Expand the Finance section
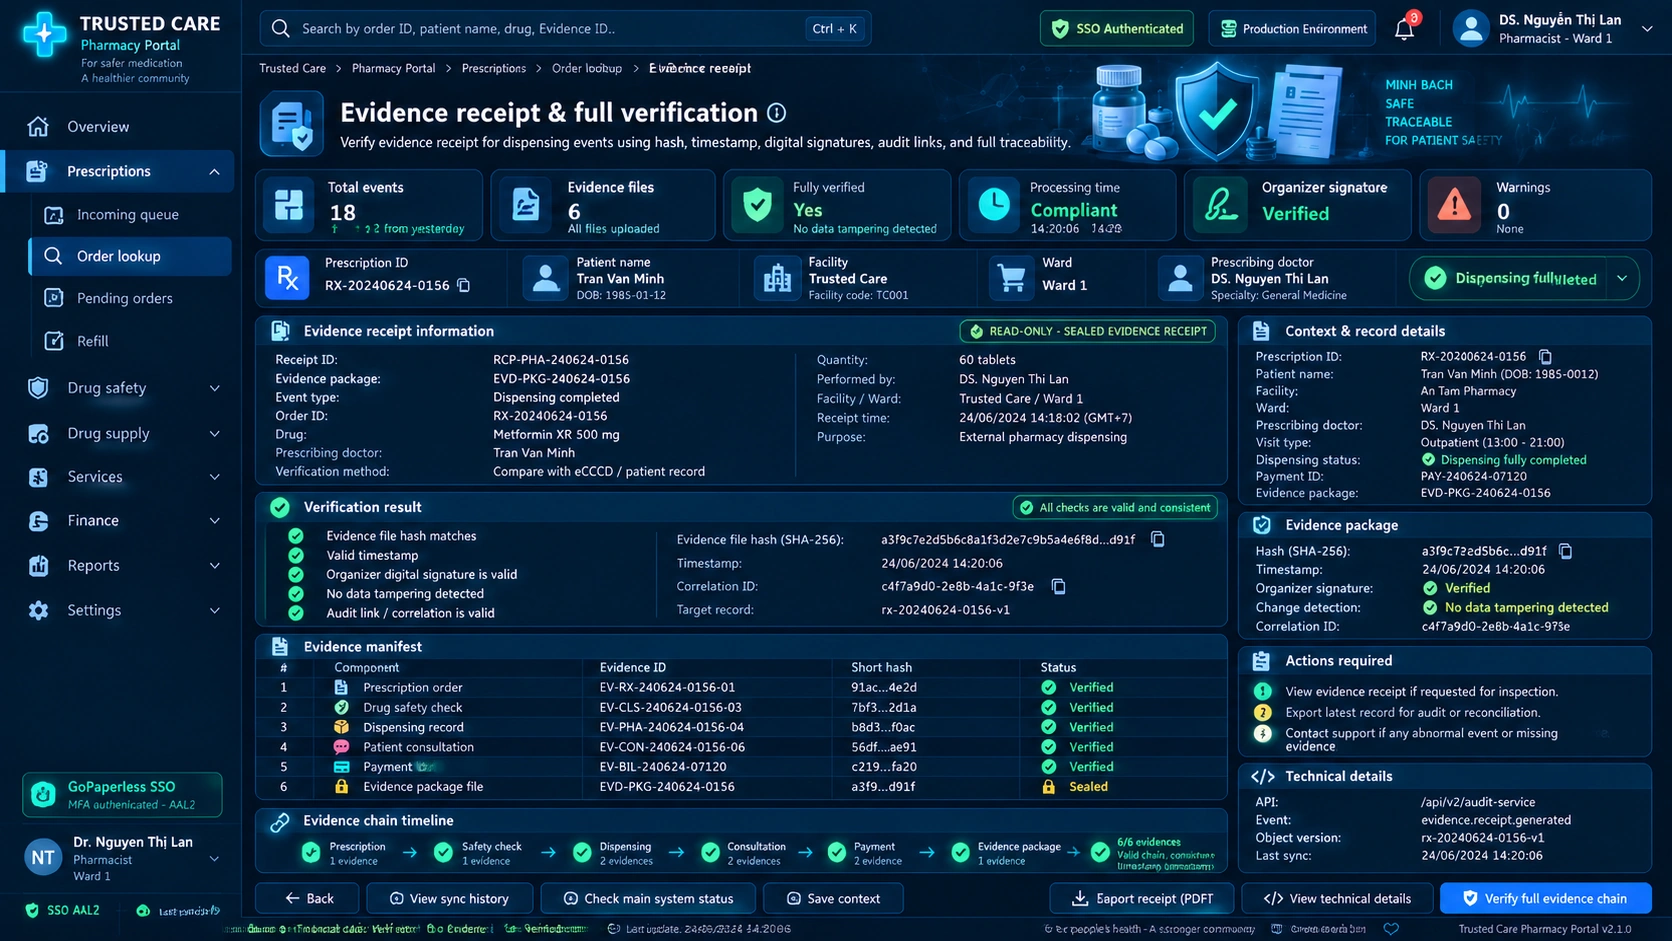This screenshot has width=1672, height=941. tap(214, 521)
